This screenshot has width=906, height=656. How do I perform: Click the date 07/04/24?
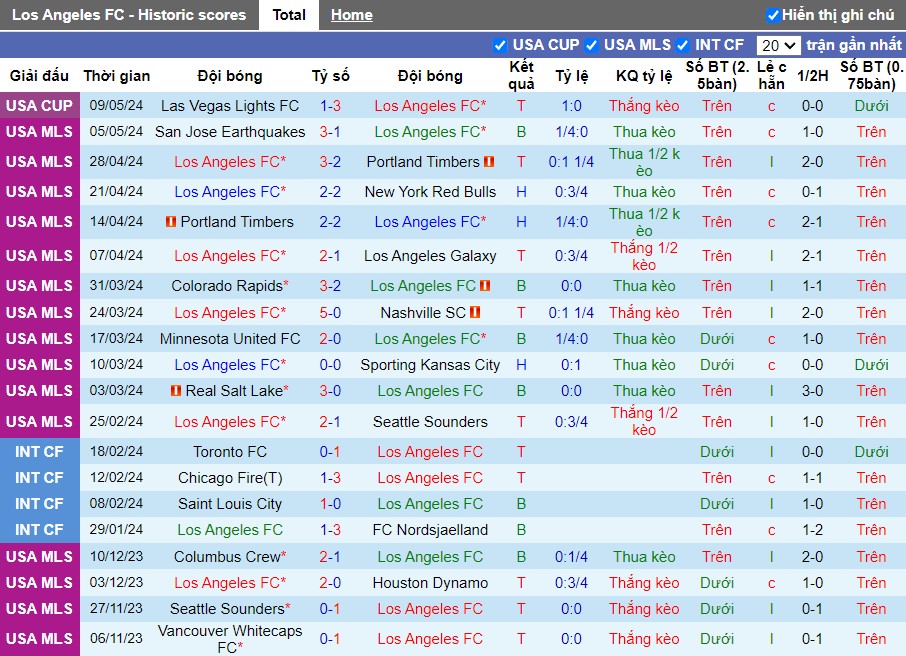click(116, 255)
